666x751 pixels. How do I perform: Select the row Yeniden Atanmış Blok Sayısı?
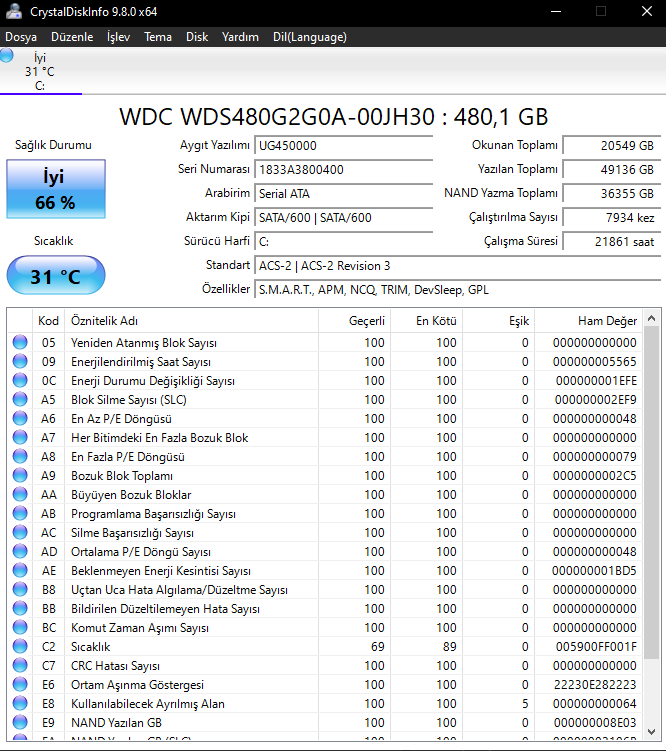click(325, 342)
